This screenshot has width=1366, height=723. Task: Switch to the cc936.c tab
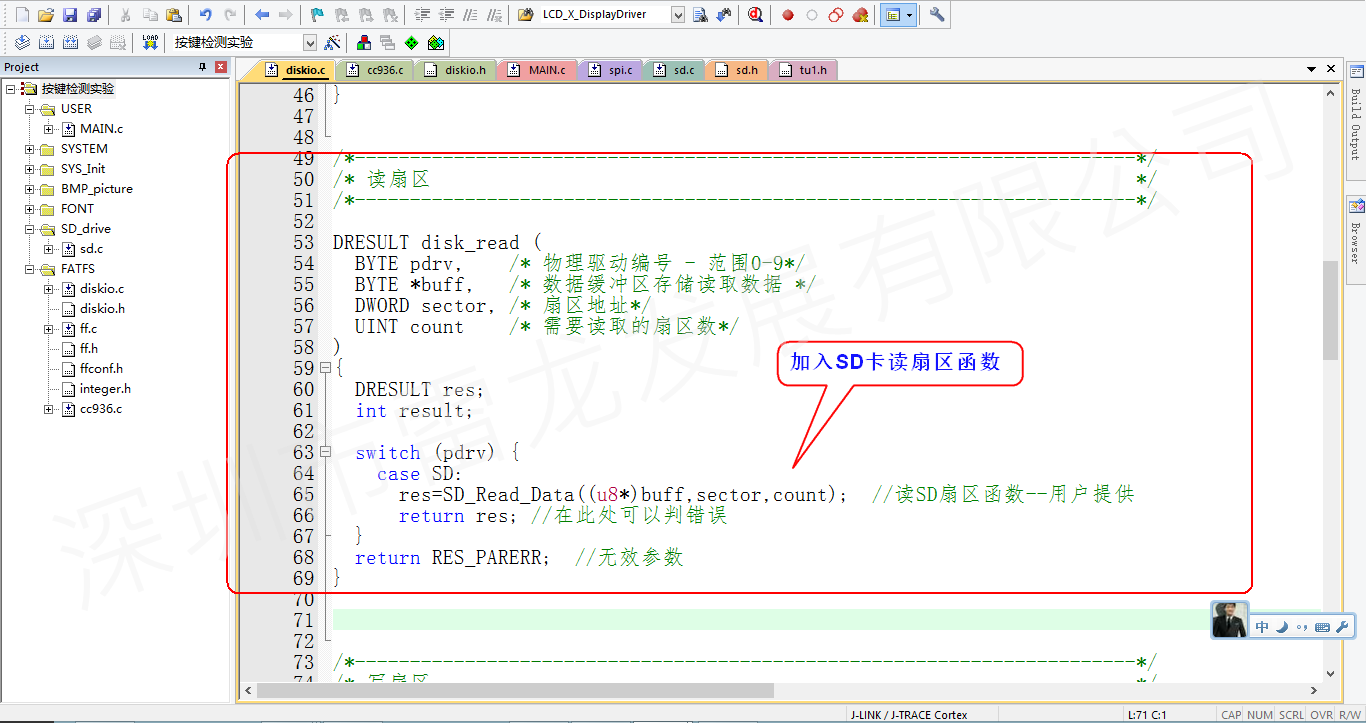[376, 70]
